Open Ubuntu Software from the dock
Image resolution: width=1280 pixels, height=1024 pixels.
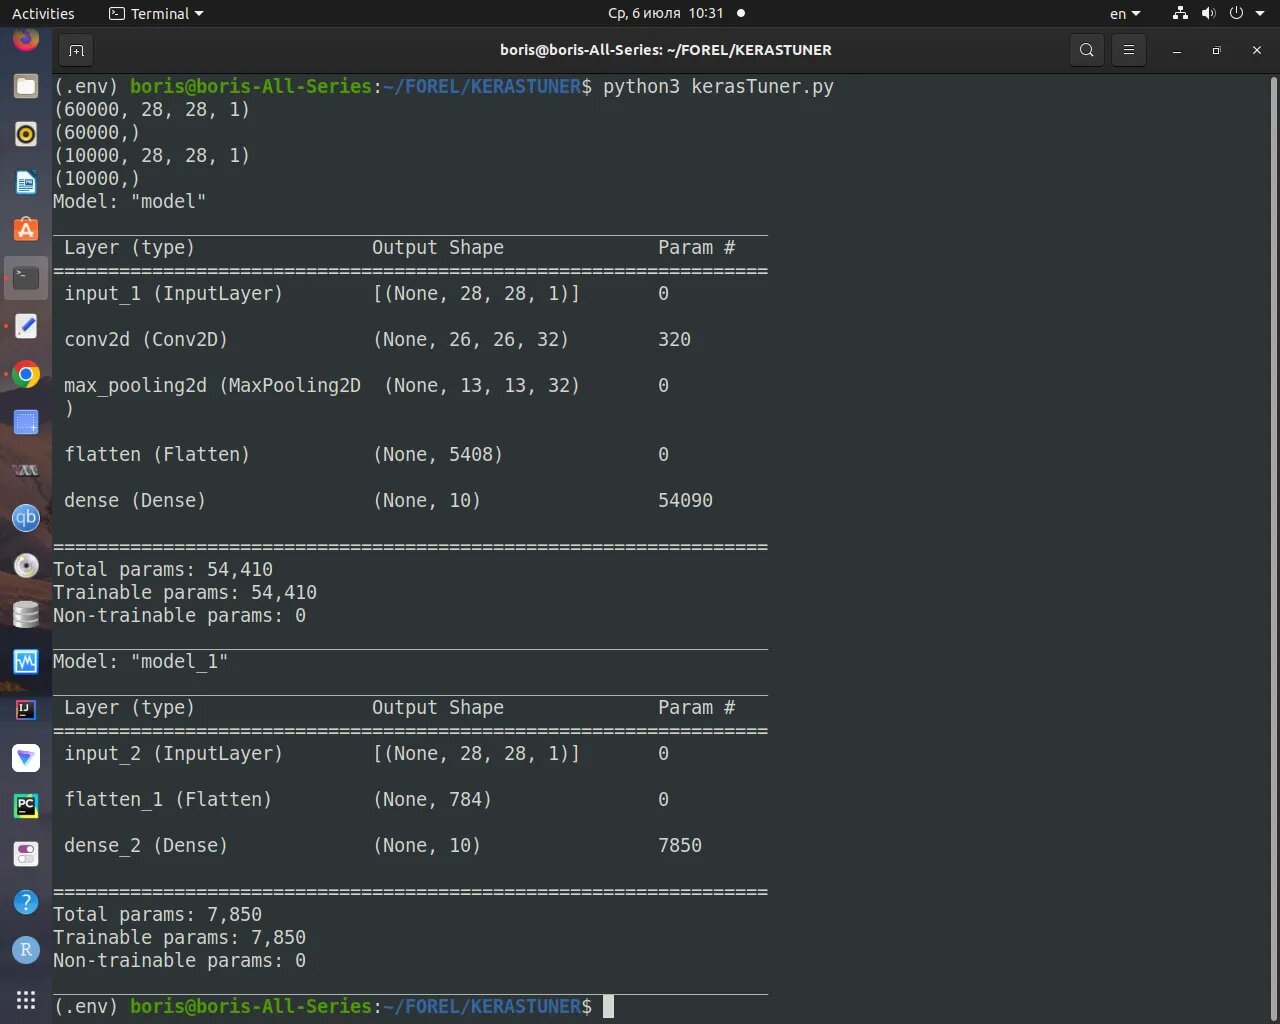point(26,230)
